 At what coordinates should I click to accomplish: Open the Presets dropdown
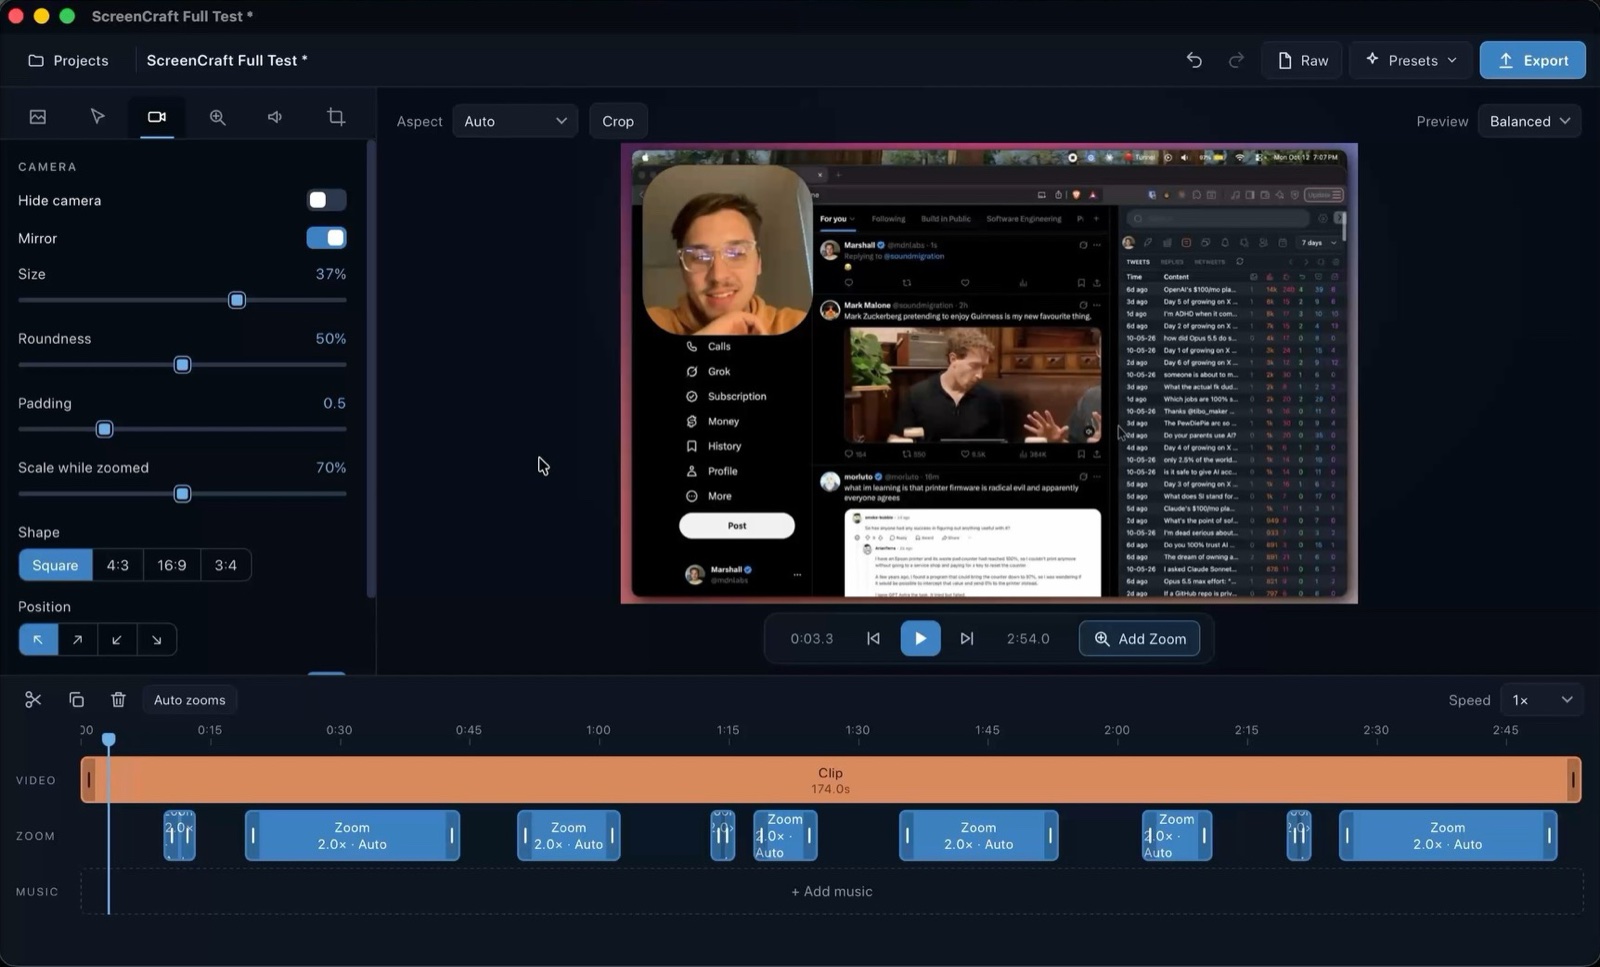pyautogui.click(x=1410, y=60)
